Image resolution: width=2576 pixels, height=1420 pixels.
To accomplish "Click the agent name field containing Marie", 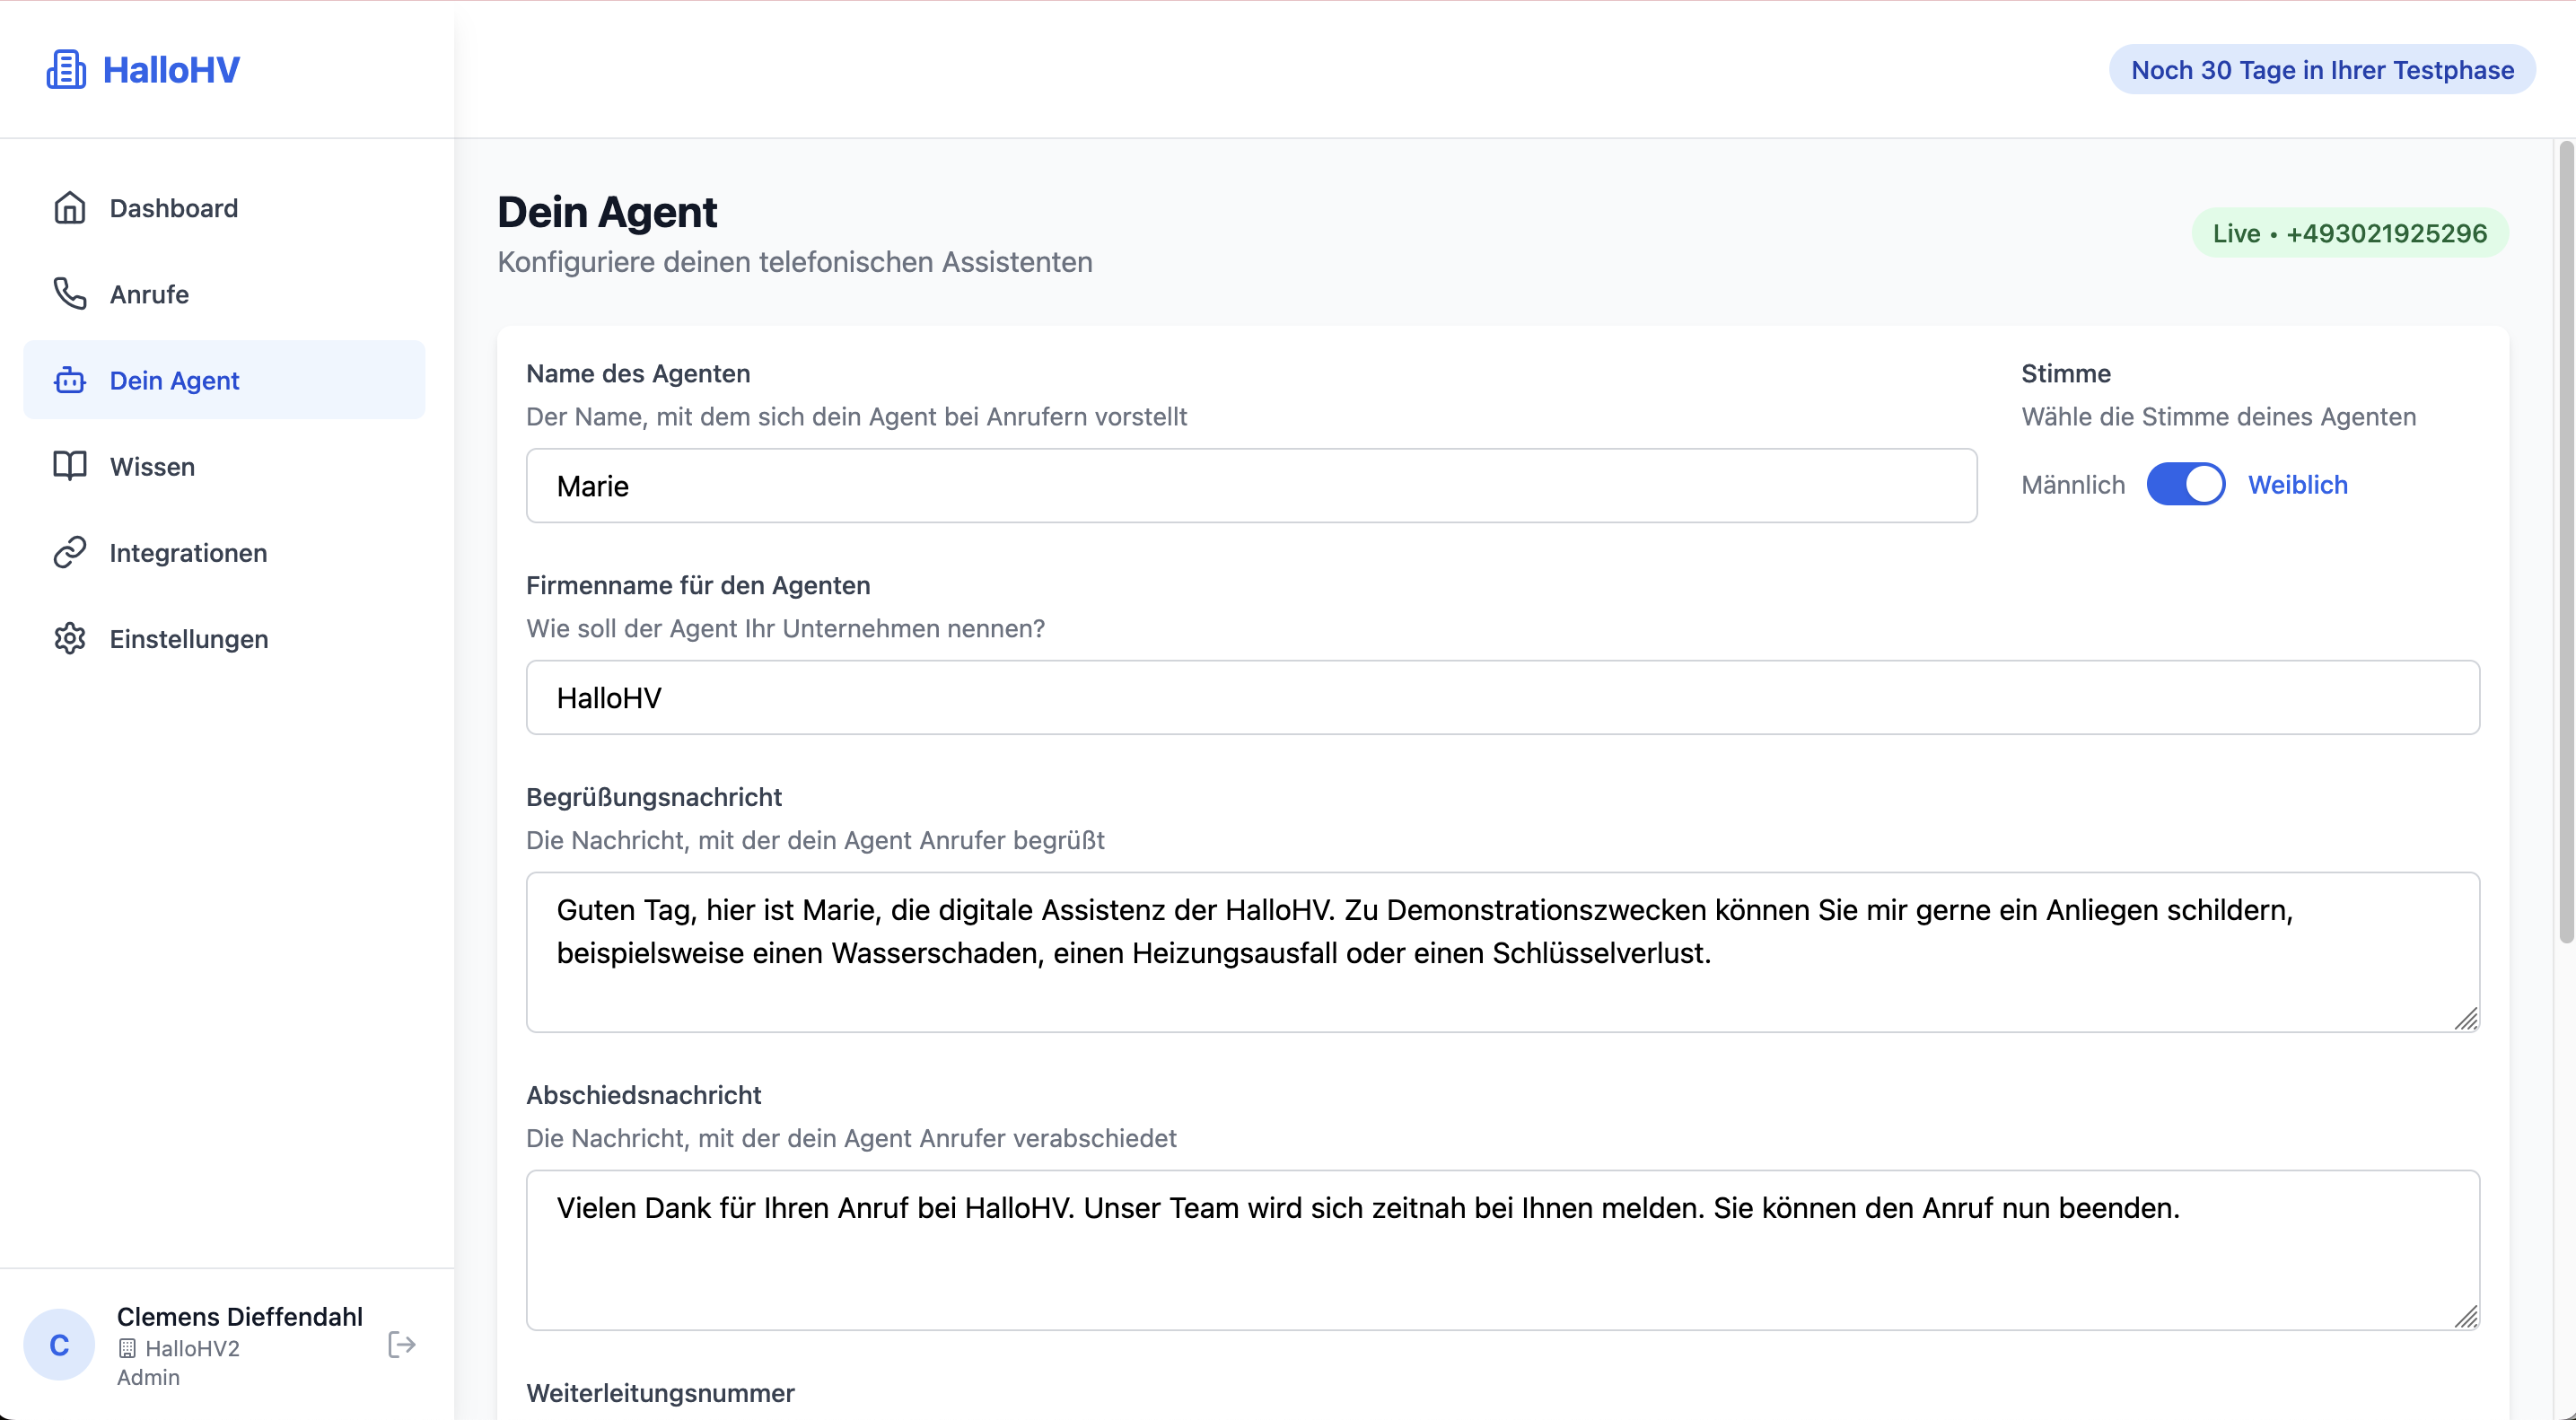I will tap(1252, 486).
